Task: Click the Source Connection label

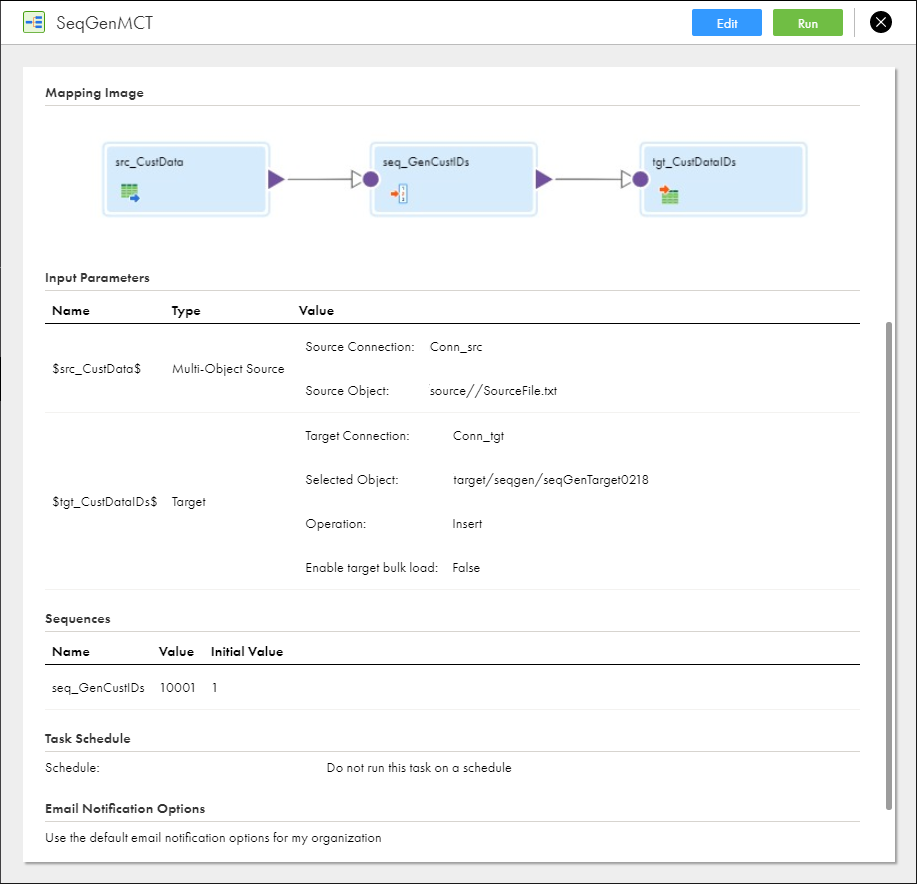Action: (360, 347)
